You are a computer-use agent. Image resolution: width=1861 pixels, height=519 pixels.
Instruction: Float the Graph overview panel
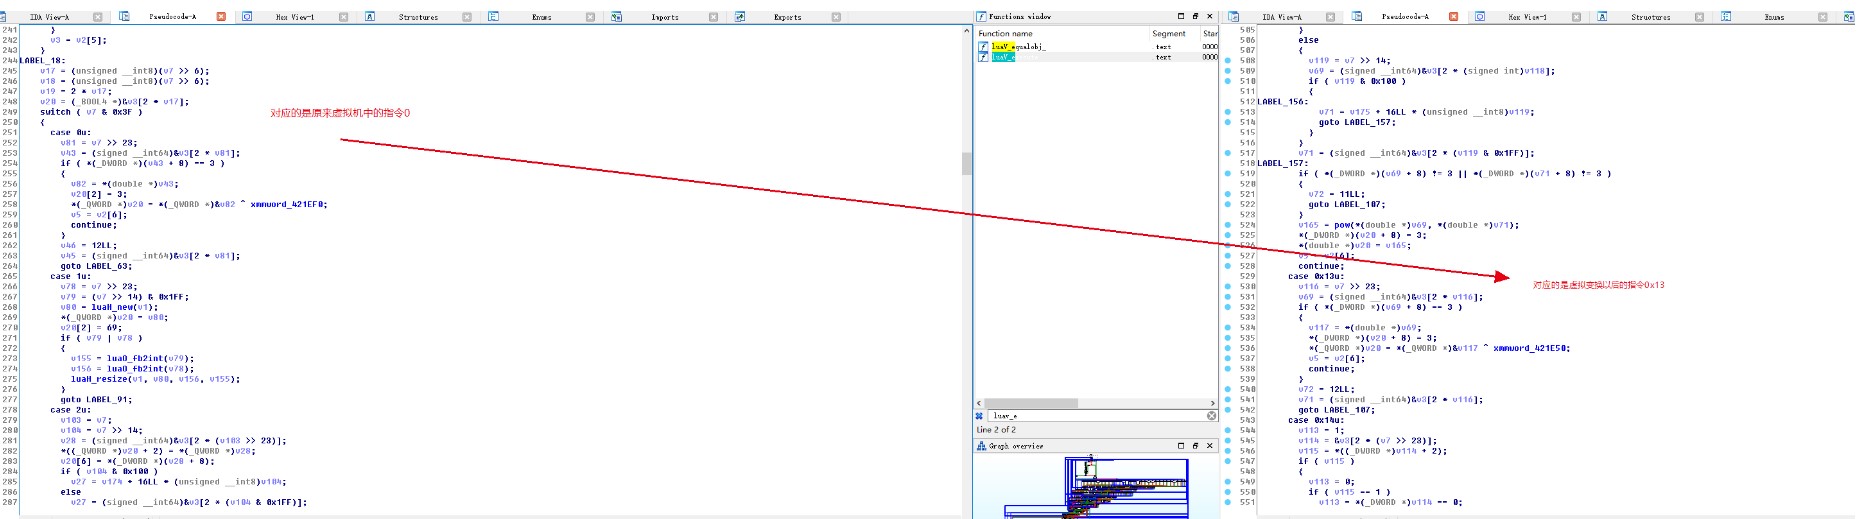1195,446
